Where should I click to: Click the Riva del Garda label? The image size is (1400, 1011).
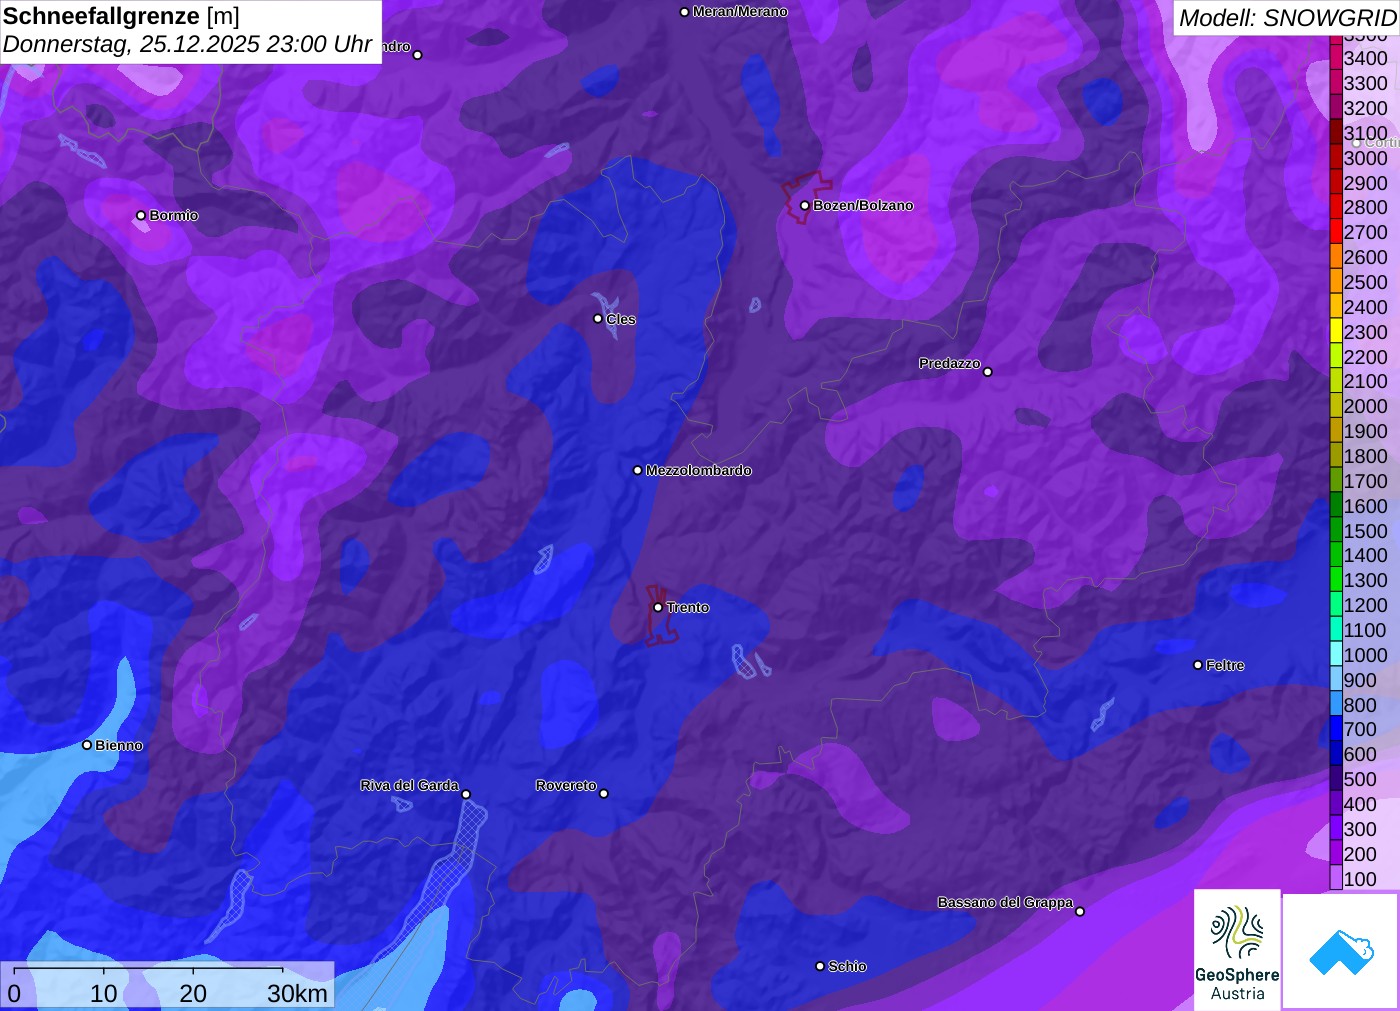click(409, 785)
